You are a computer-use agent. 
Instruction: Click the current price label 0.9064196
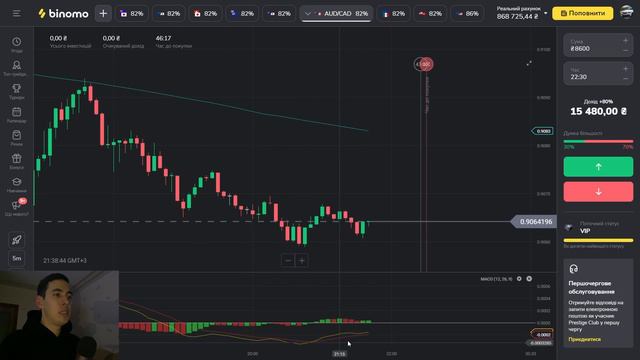[534, 222]
